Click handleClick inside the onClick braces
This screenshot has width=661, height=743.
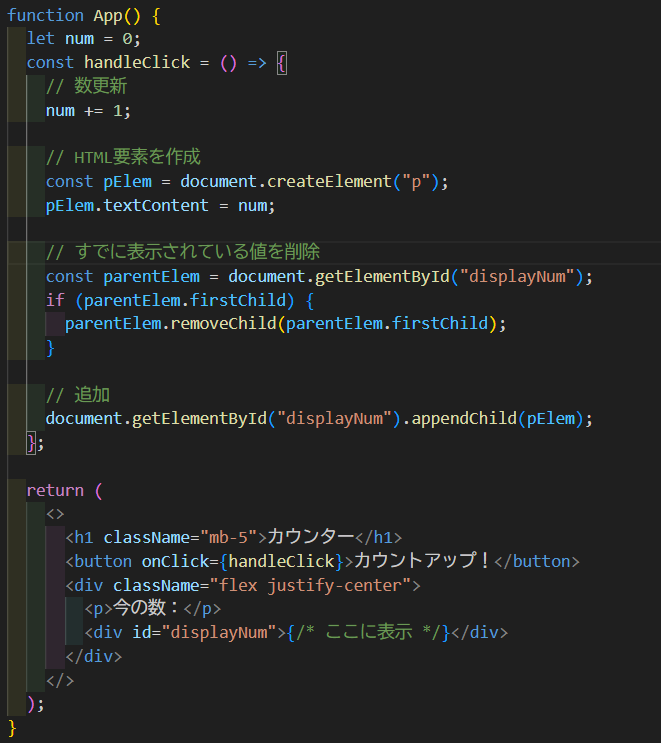click(x=281, y=562)
